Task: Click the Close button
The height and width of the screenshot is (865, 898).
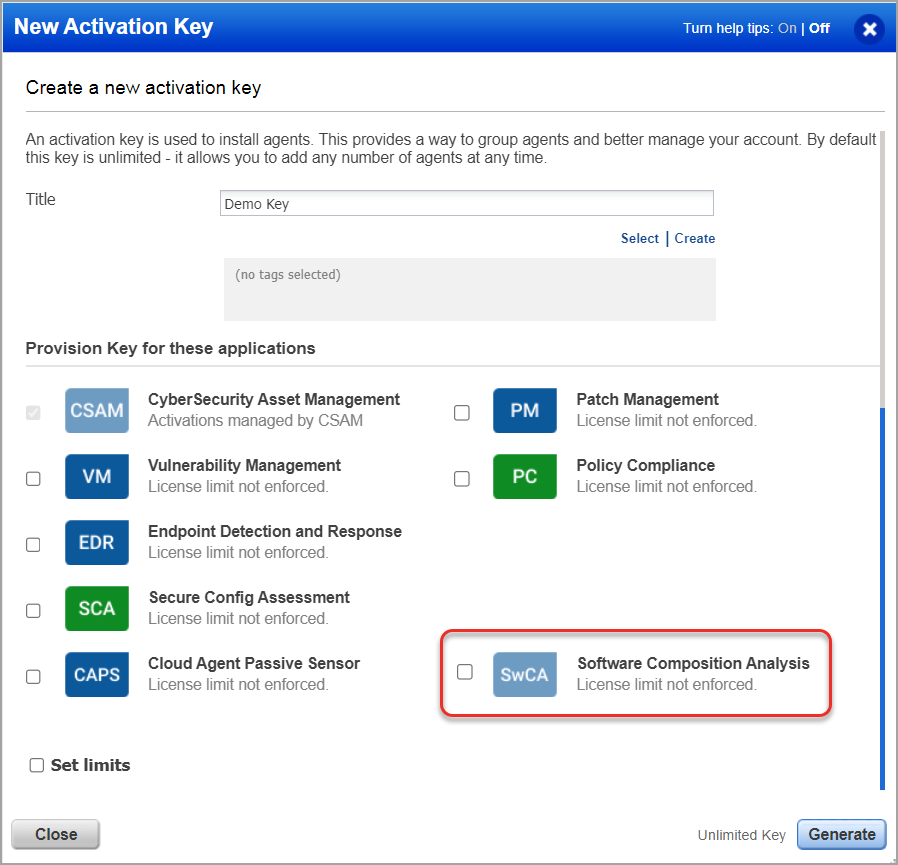Action: click(x=56, y=834)
